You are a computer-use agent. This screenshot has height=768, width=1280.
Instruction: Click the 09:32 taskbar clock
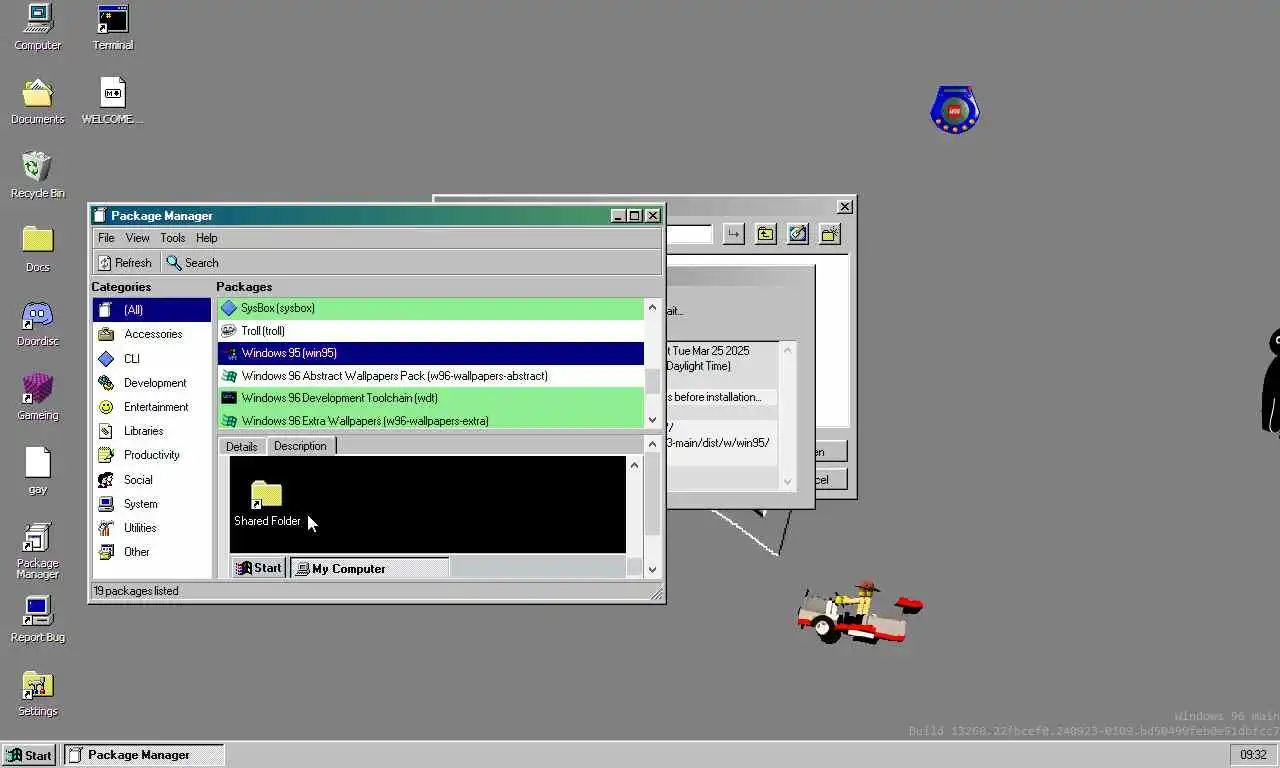tap(1253, 755)
